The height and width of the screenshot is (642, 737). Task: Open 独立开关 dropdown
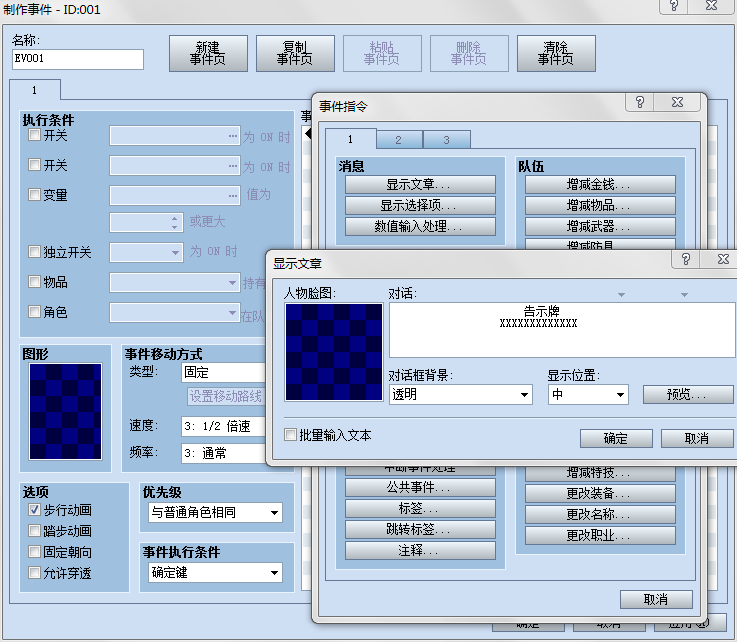146,252
